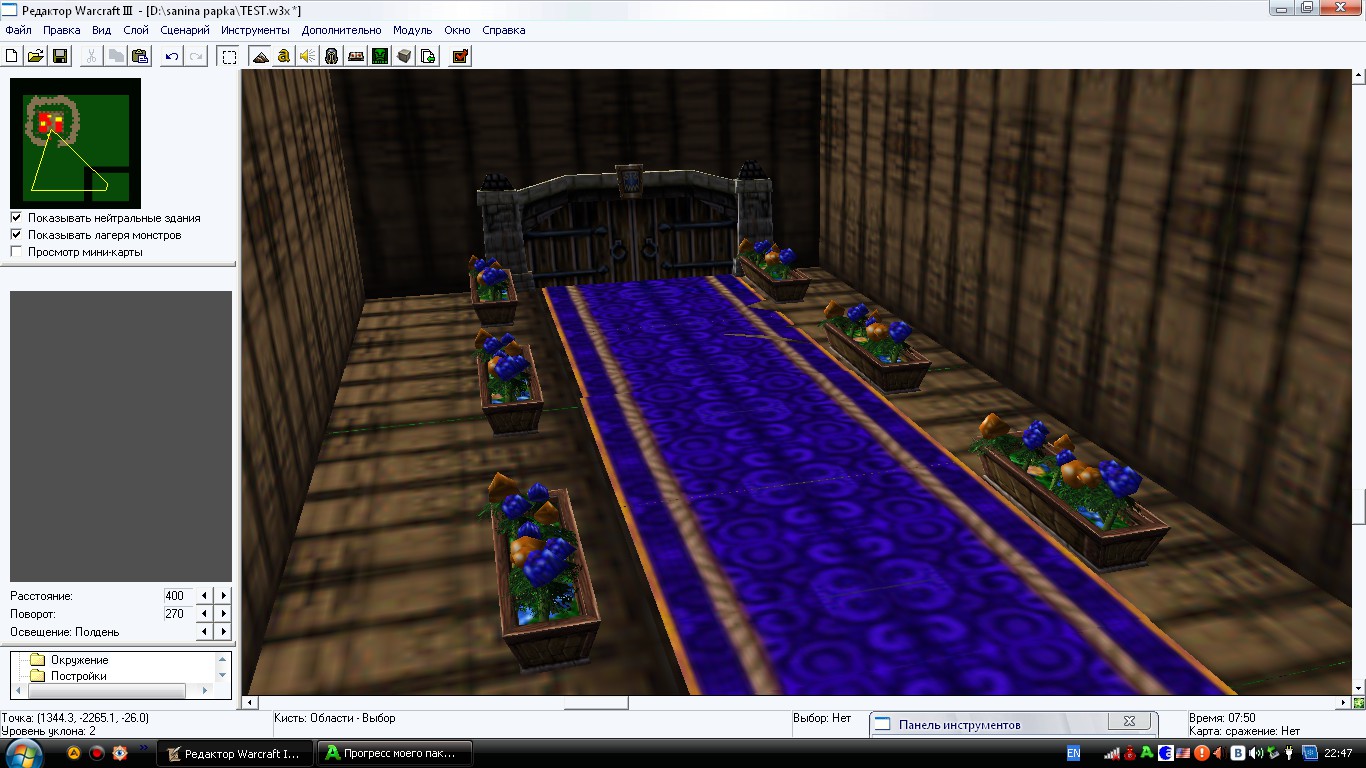Show hidden quick launch items with the chevron
The width and height of the screenshot is (1366, 768).
(143, 747)
